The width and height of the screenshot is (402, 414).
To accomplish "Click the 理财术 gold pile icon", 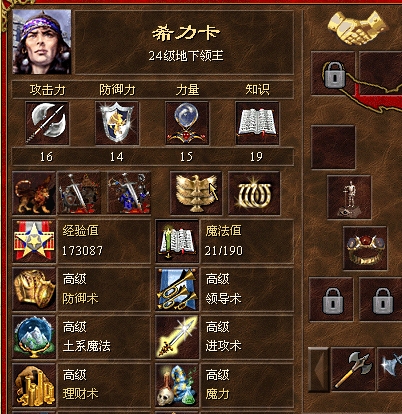I will 34,385.
